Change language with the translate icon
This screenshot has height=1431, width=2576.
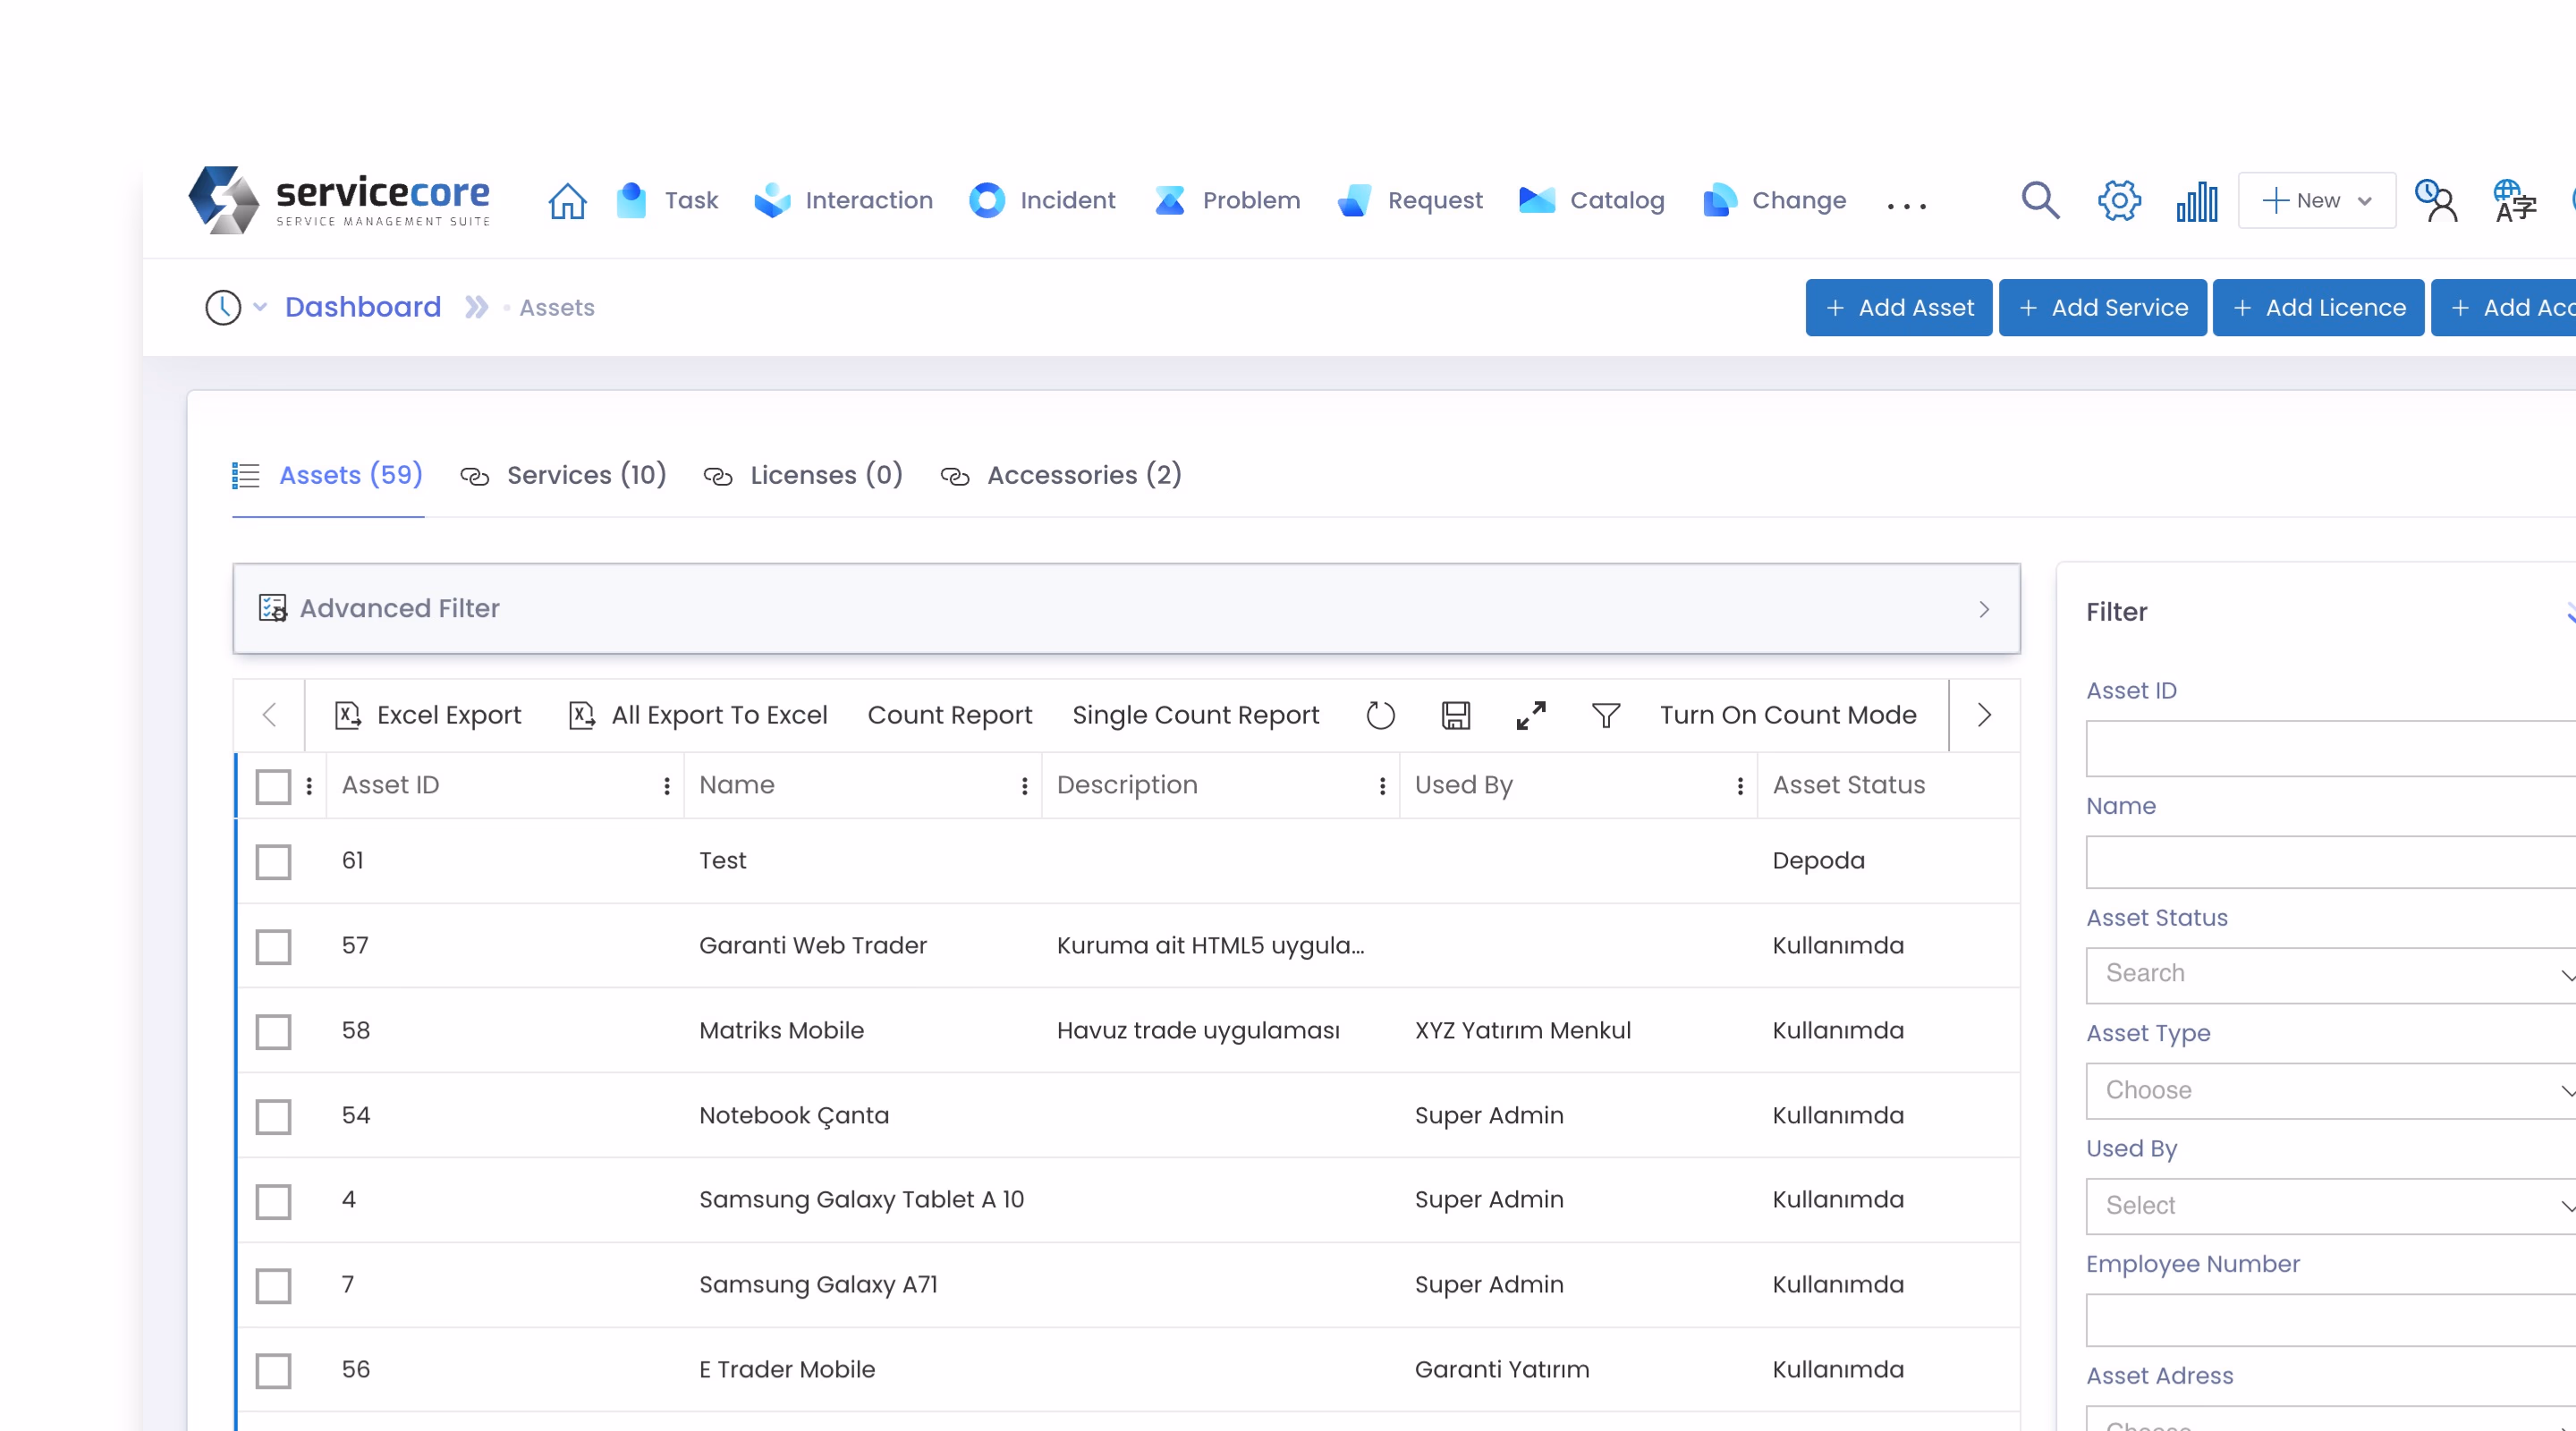pyautogui.click(x=2515, y=200)
